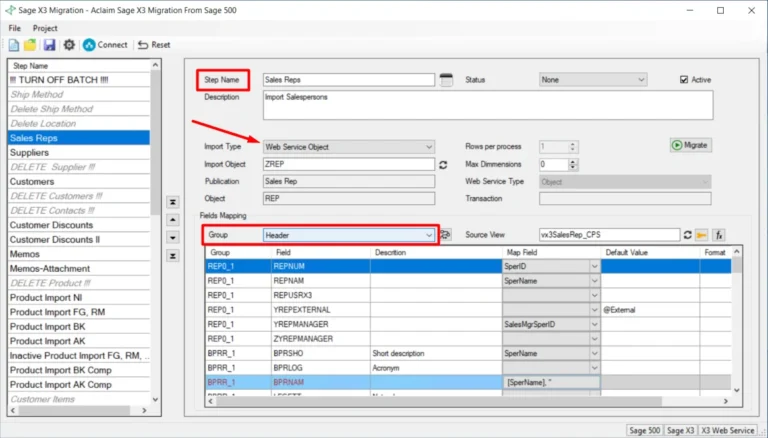Click the Migrate button

pos(691,145)
